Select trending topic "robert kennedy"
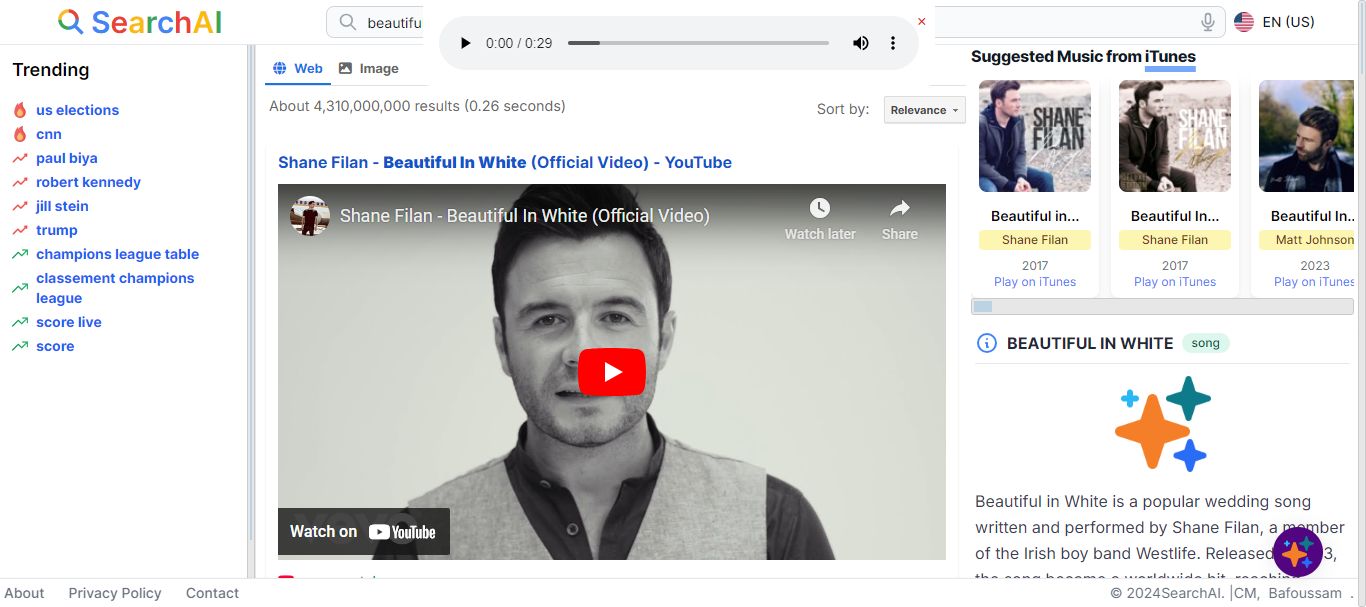Image resolution: width=1366 pixels, height=607 pixels. 88,182
